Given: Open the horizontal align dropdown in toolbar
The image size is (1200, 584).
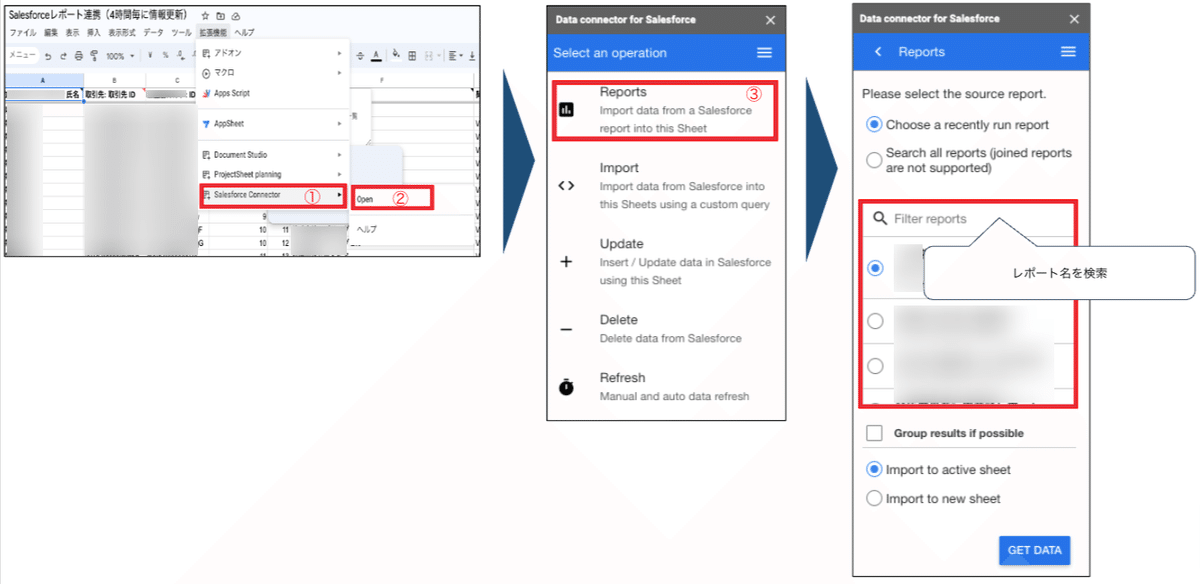Looking at the screenshot, I should click(x=454, y=56).
